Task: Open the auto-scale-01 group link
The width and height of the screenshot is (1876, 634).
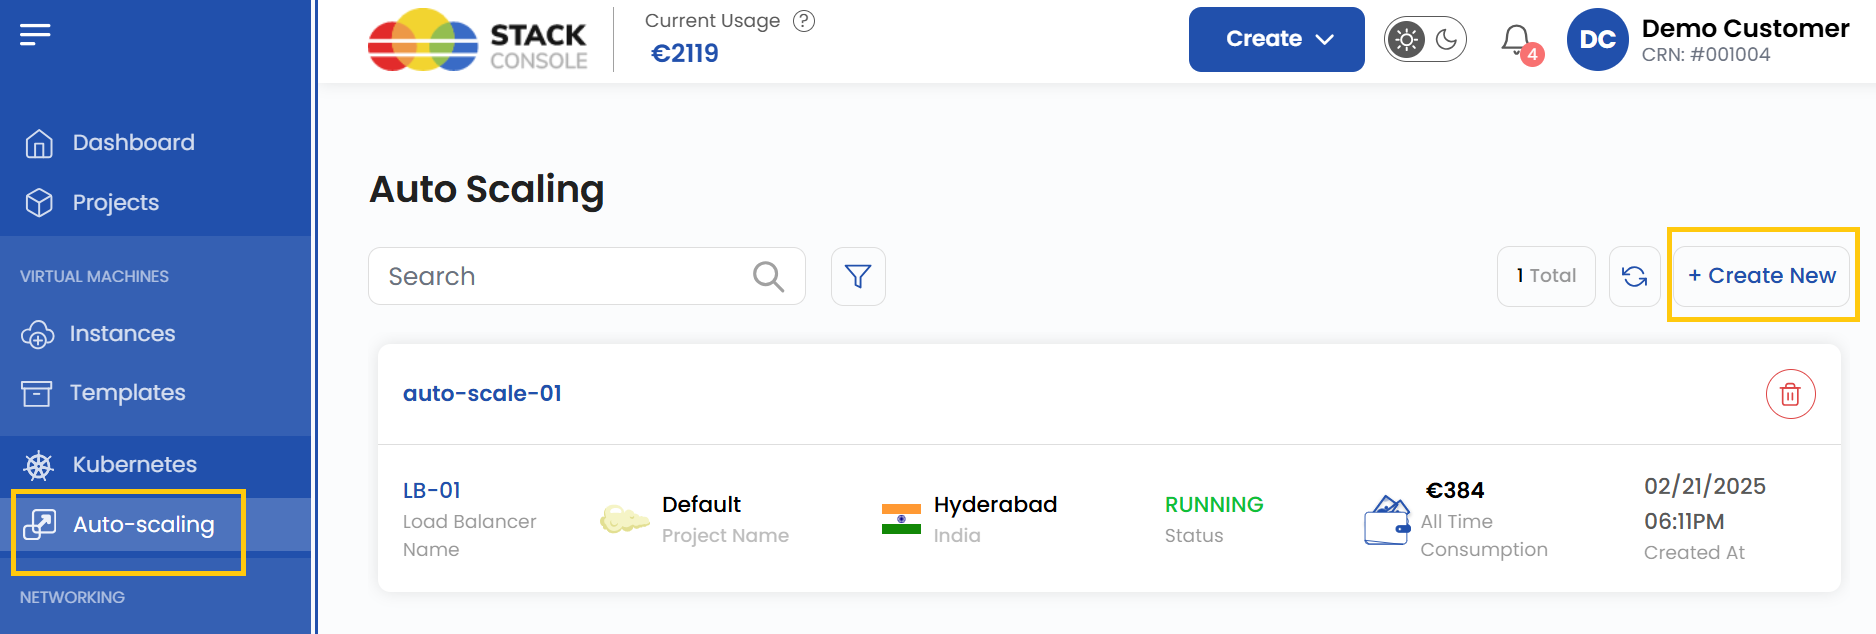Action: coord(482,394)
